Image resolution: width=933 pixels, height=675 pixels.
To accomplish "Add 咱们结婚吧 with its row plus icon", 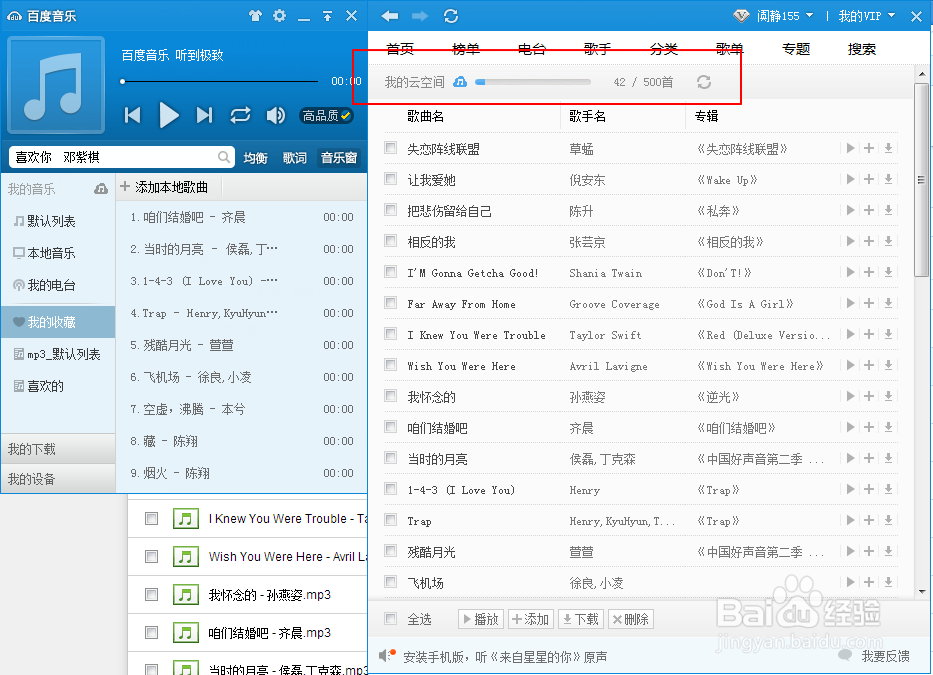I will click(869, 427).
